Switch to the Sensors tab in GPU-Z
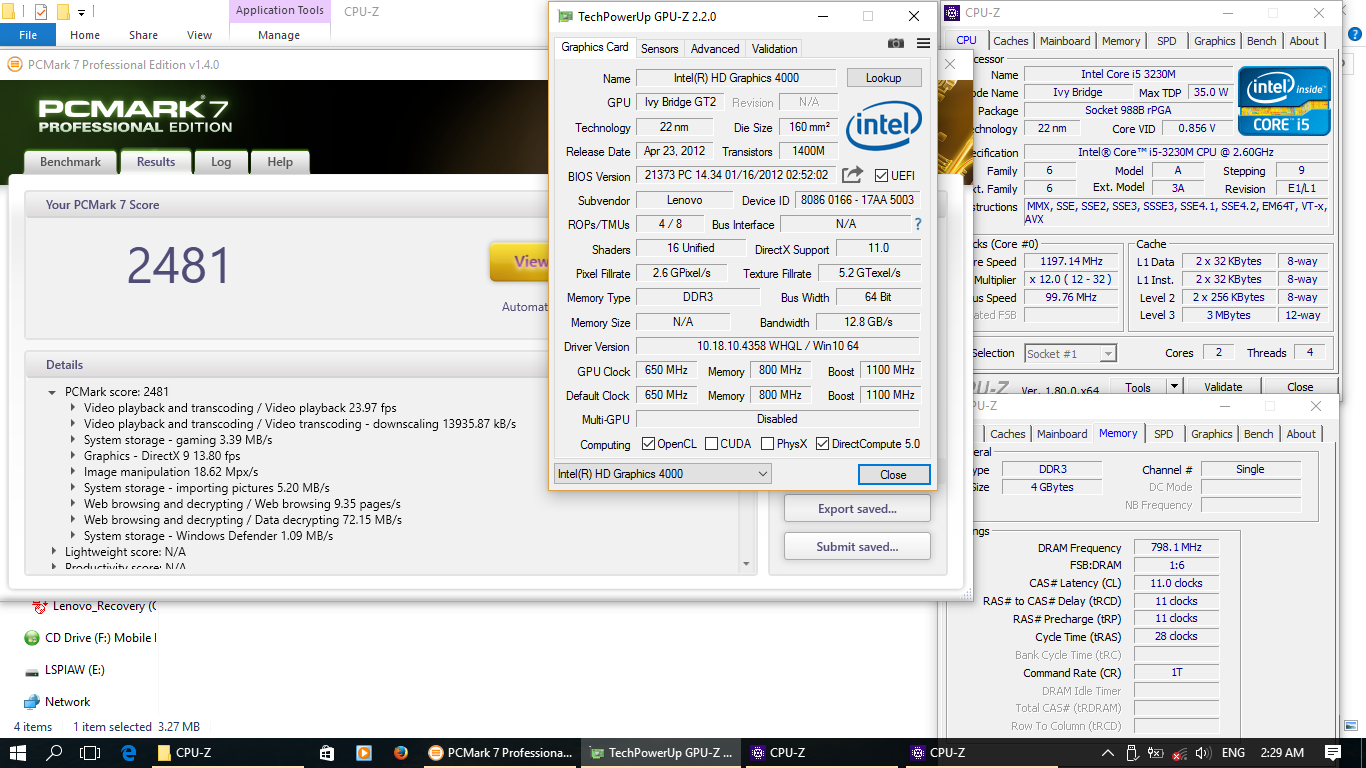Viewport: 1366px width, 768px height. [x=659, y=48]
